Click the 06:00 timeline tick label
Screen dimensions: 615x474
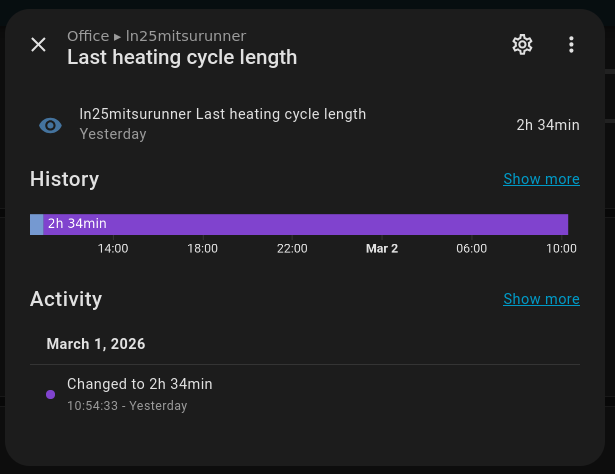(471, 248)
